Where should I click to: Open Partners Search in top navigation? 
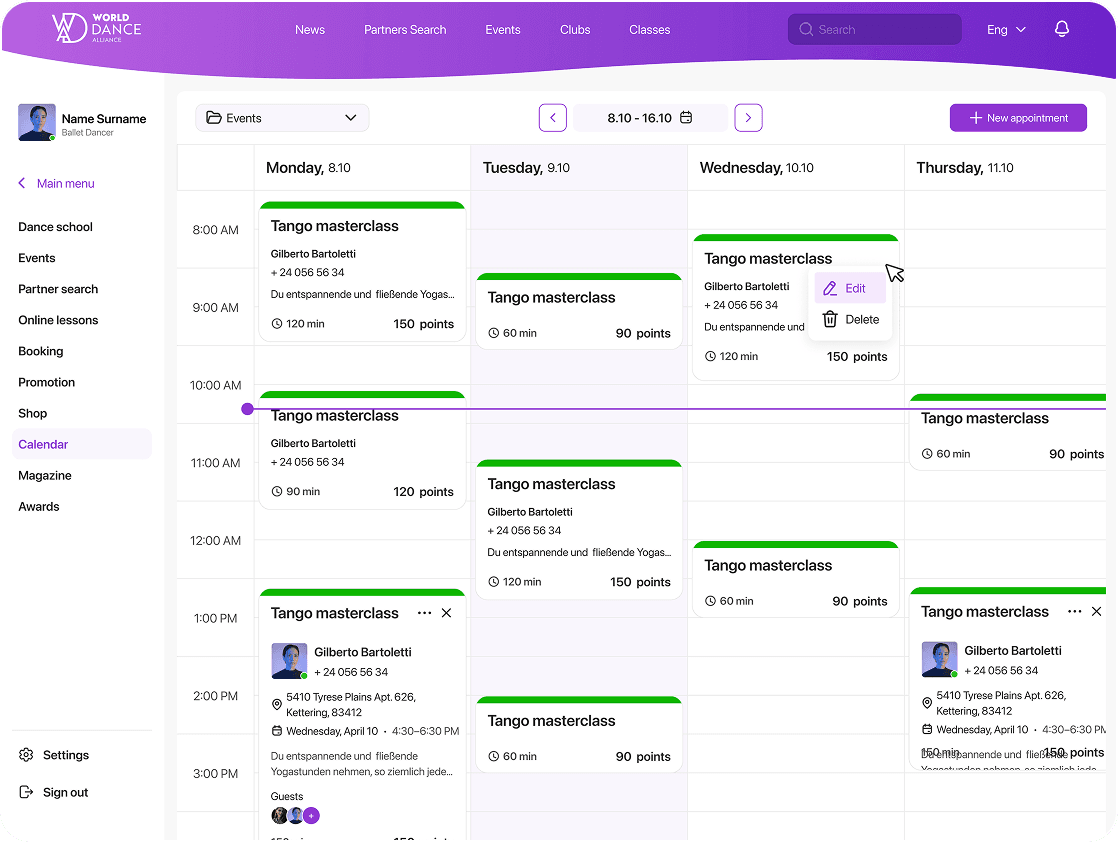[x=405, y=29]
